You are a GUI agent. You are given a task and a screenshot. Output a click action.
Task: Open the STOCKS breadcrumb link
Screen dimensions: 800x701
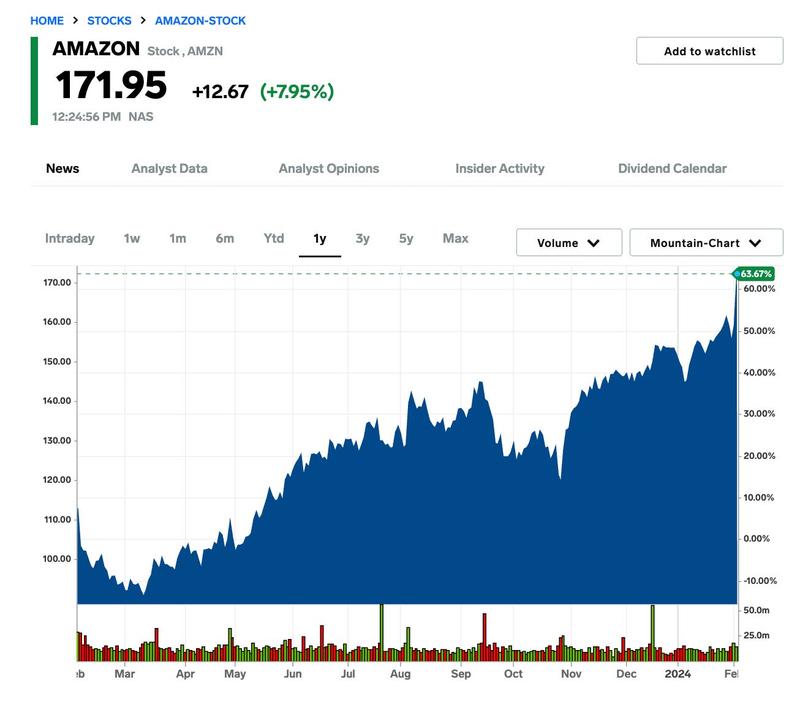[109, 21]
